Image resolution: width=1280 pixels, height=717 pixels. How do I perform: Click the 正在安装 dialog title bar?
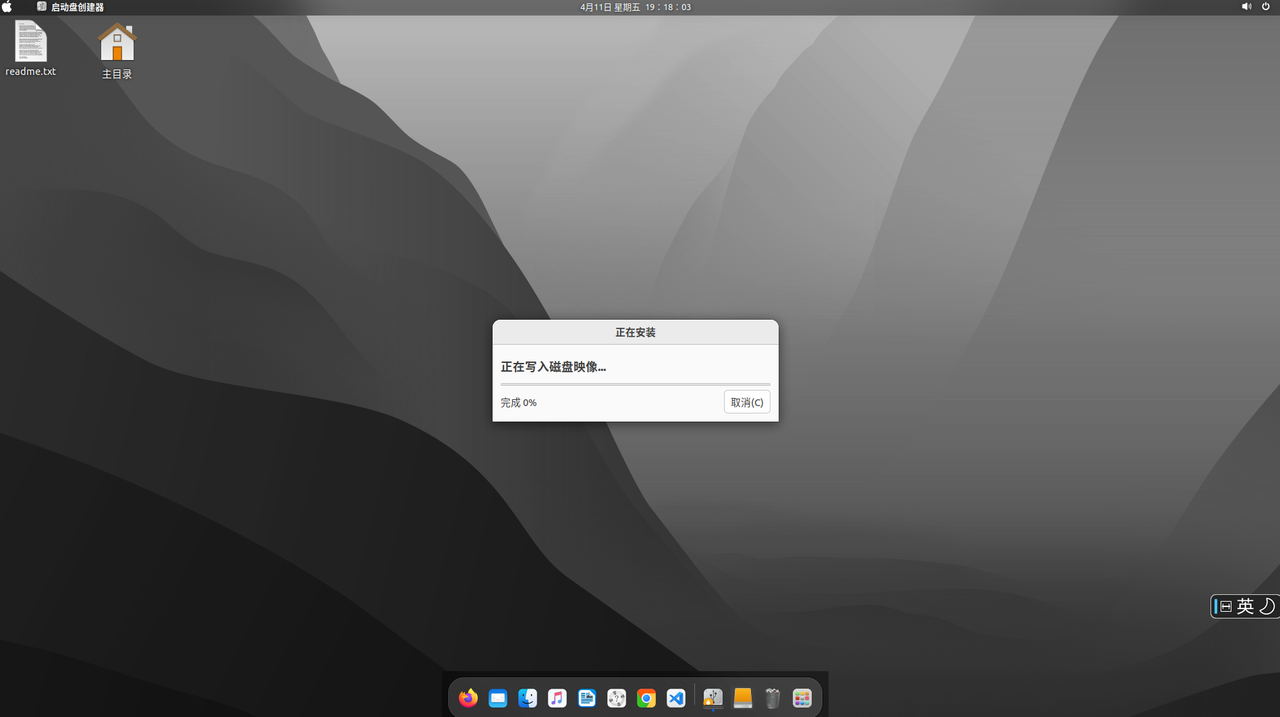(635, 332)
